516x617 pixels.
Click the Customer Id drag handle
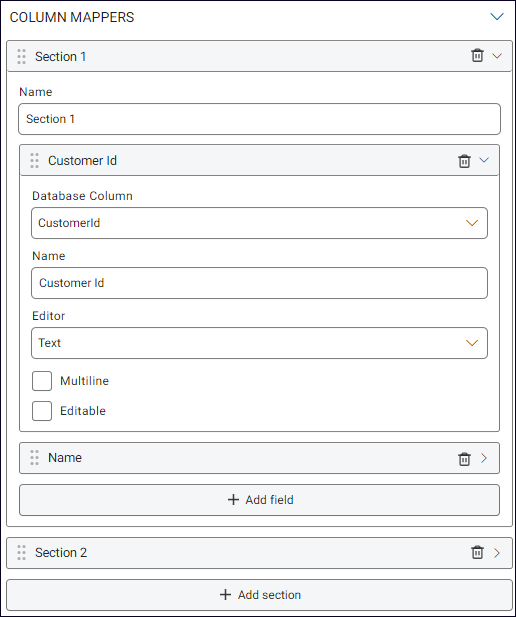(35, 161)
